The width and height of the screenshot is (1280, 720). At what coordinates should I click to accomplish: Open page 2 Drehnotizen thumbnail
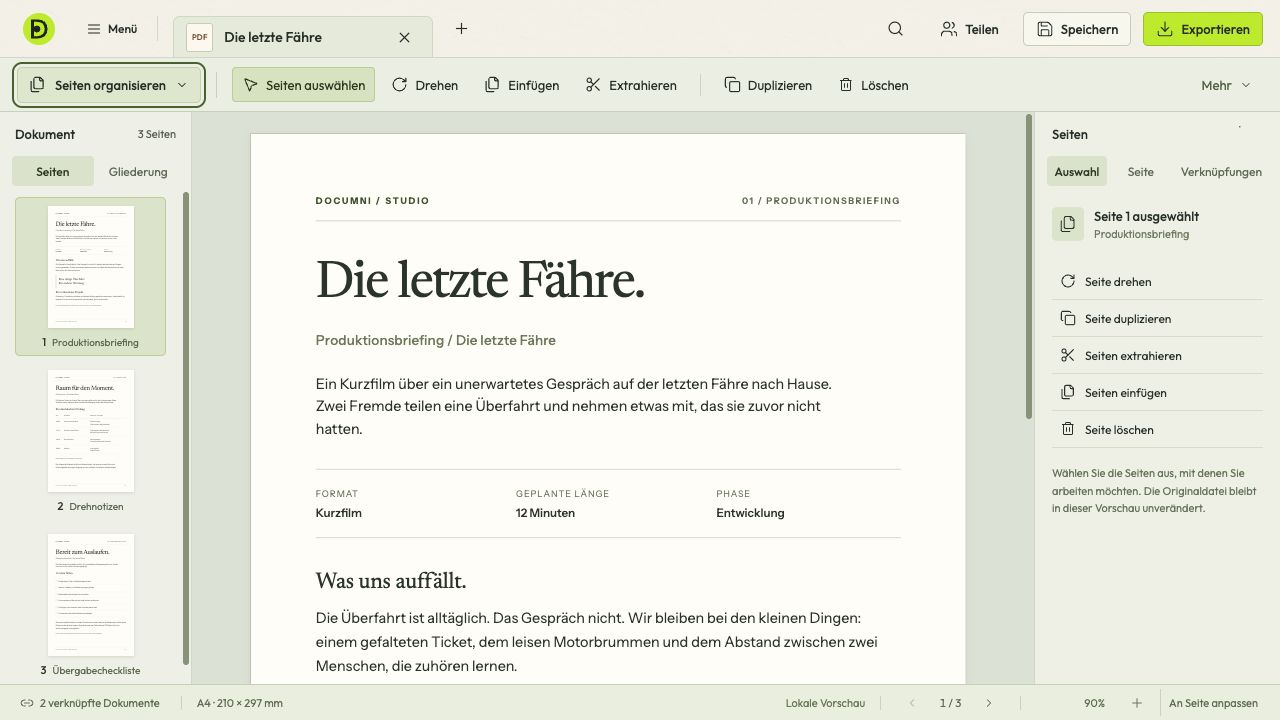tap(91, 440)
